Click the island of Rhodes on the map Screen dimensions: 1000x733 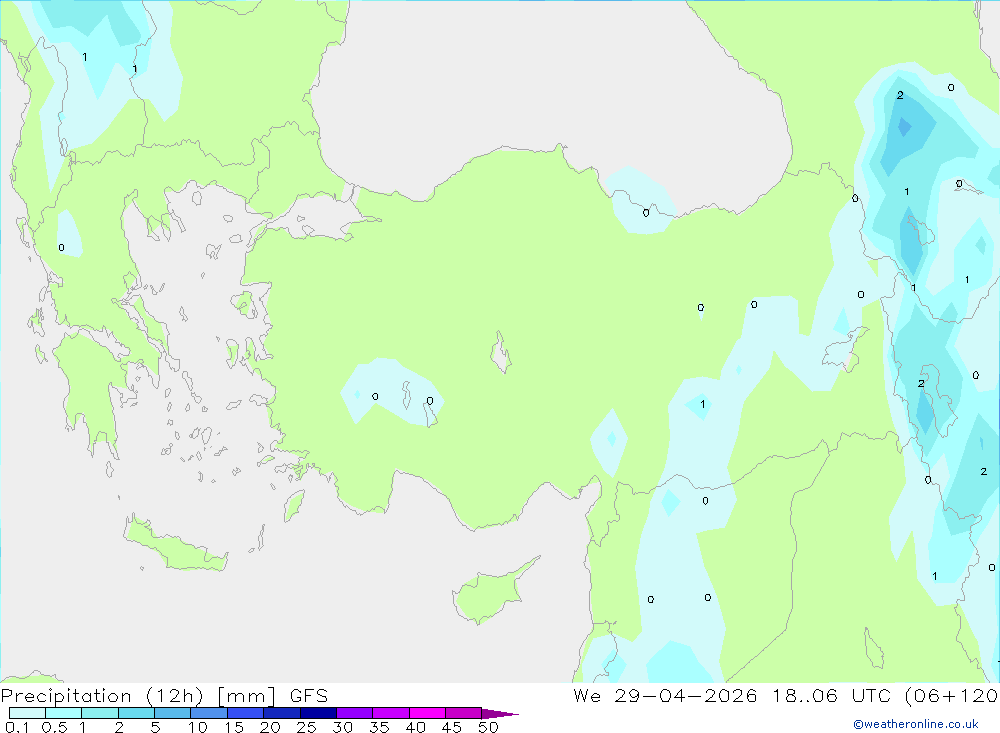click(293, 505)
